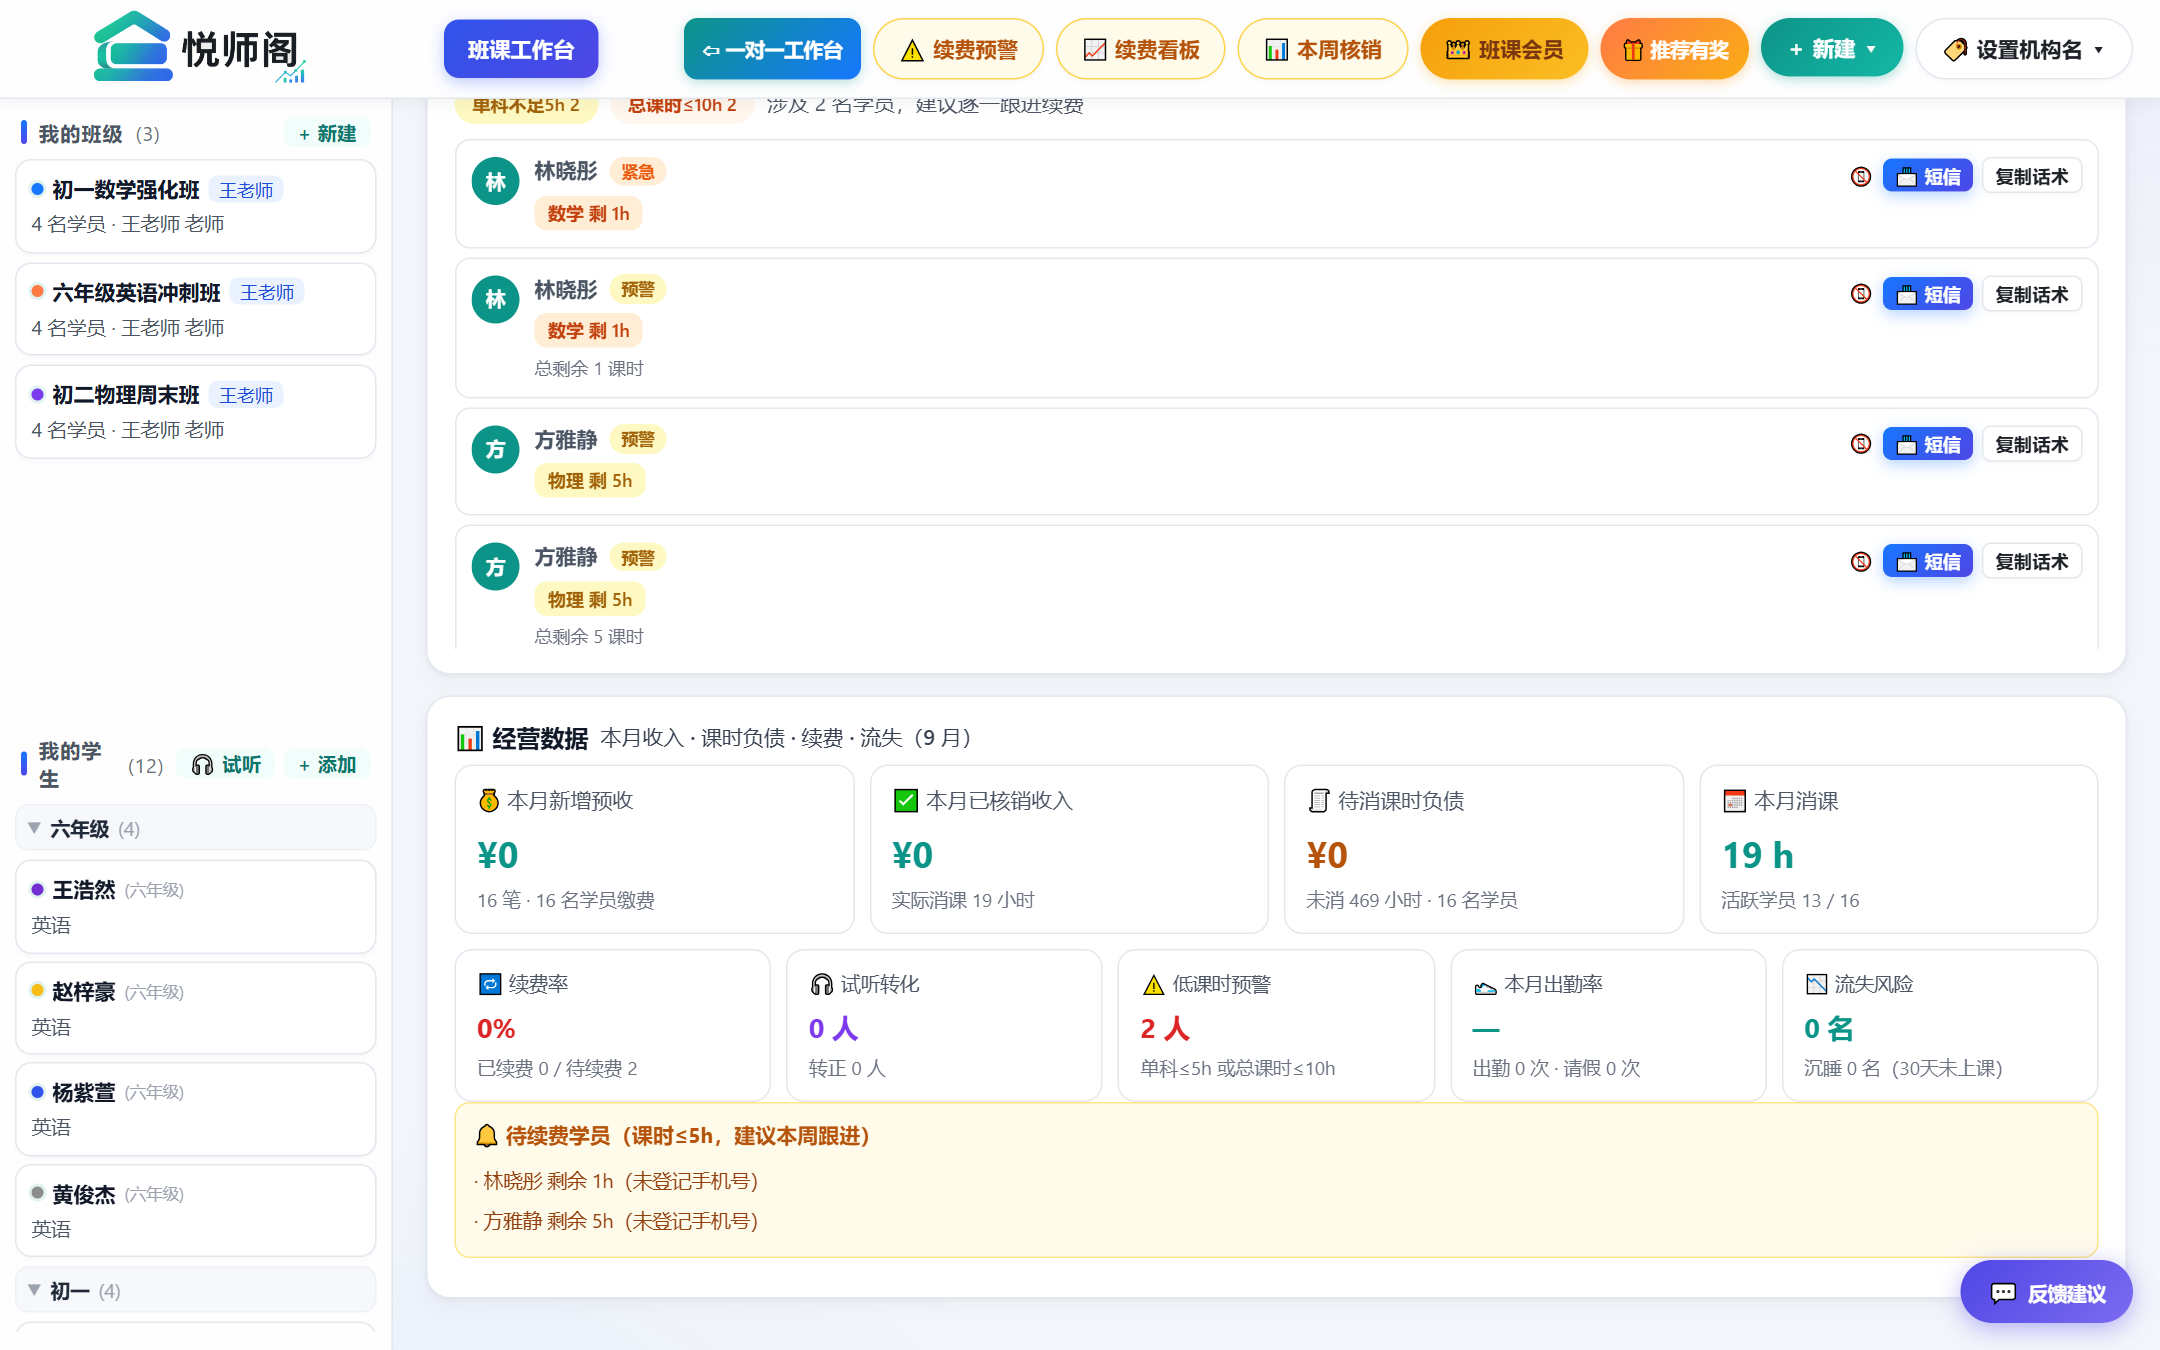Open student 王浩然 card
This screenshot has width=2160, height=1350.
(x=196, y=907)
